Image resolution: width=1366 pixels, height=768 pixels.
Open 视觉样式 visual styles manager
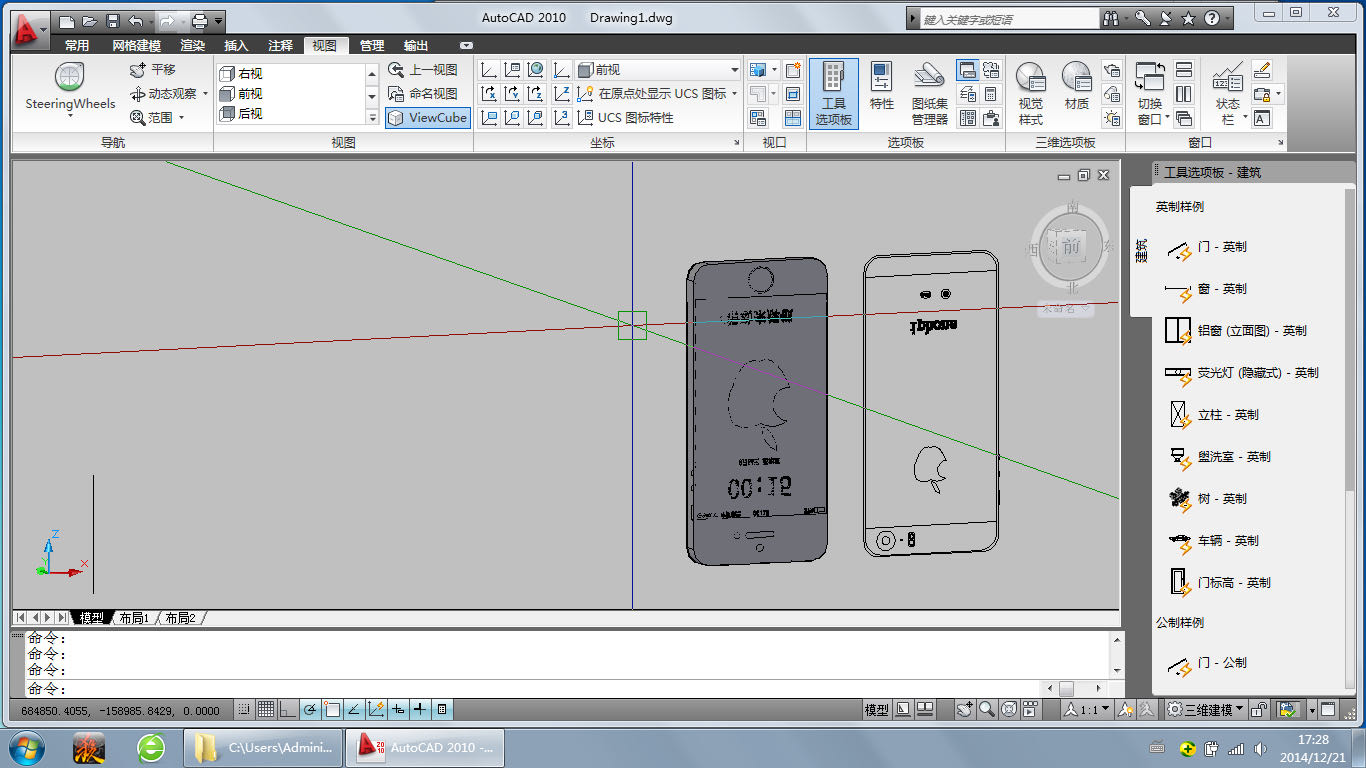[x=1031, y=93]
